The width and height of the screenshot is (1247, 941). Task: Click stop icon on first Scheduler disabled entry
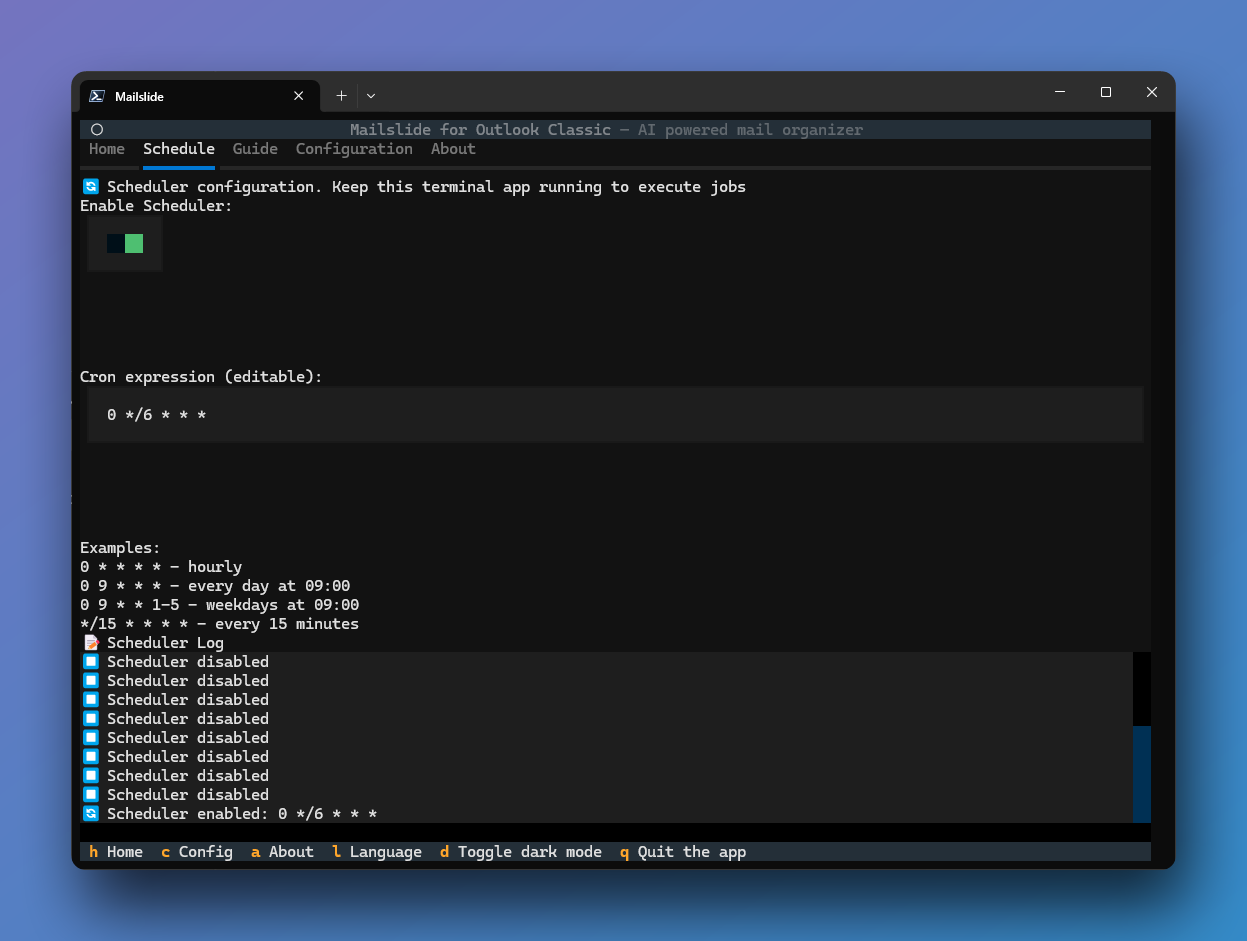91,662
